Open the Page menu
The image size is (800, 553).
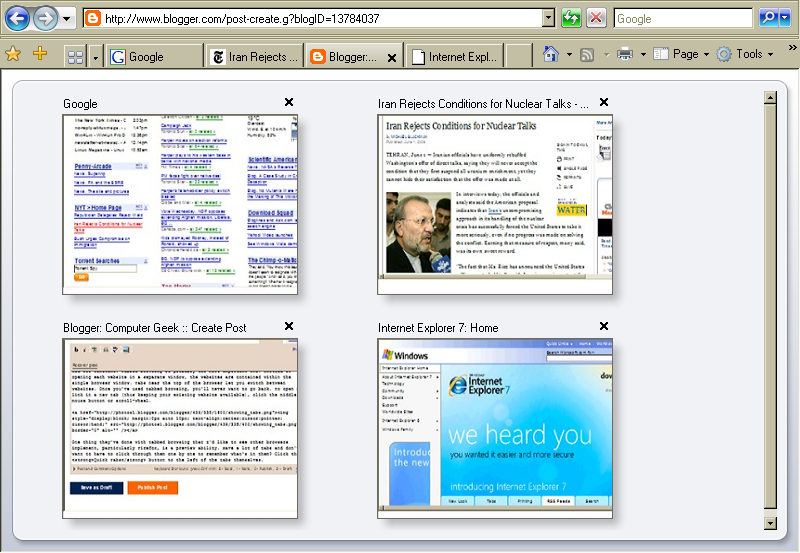click(681, 54)
